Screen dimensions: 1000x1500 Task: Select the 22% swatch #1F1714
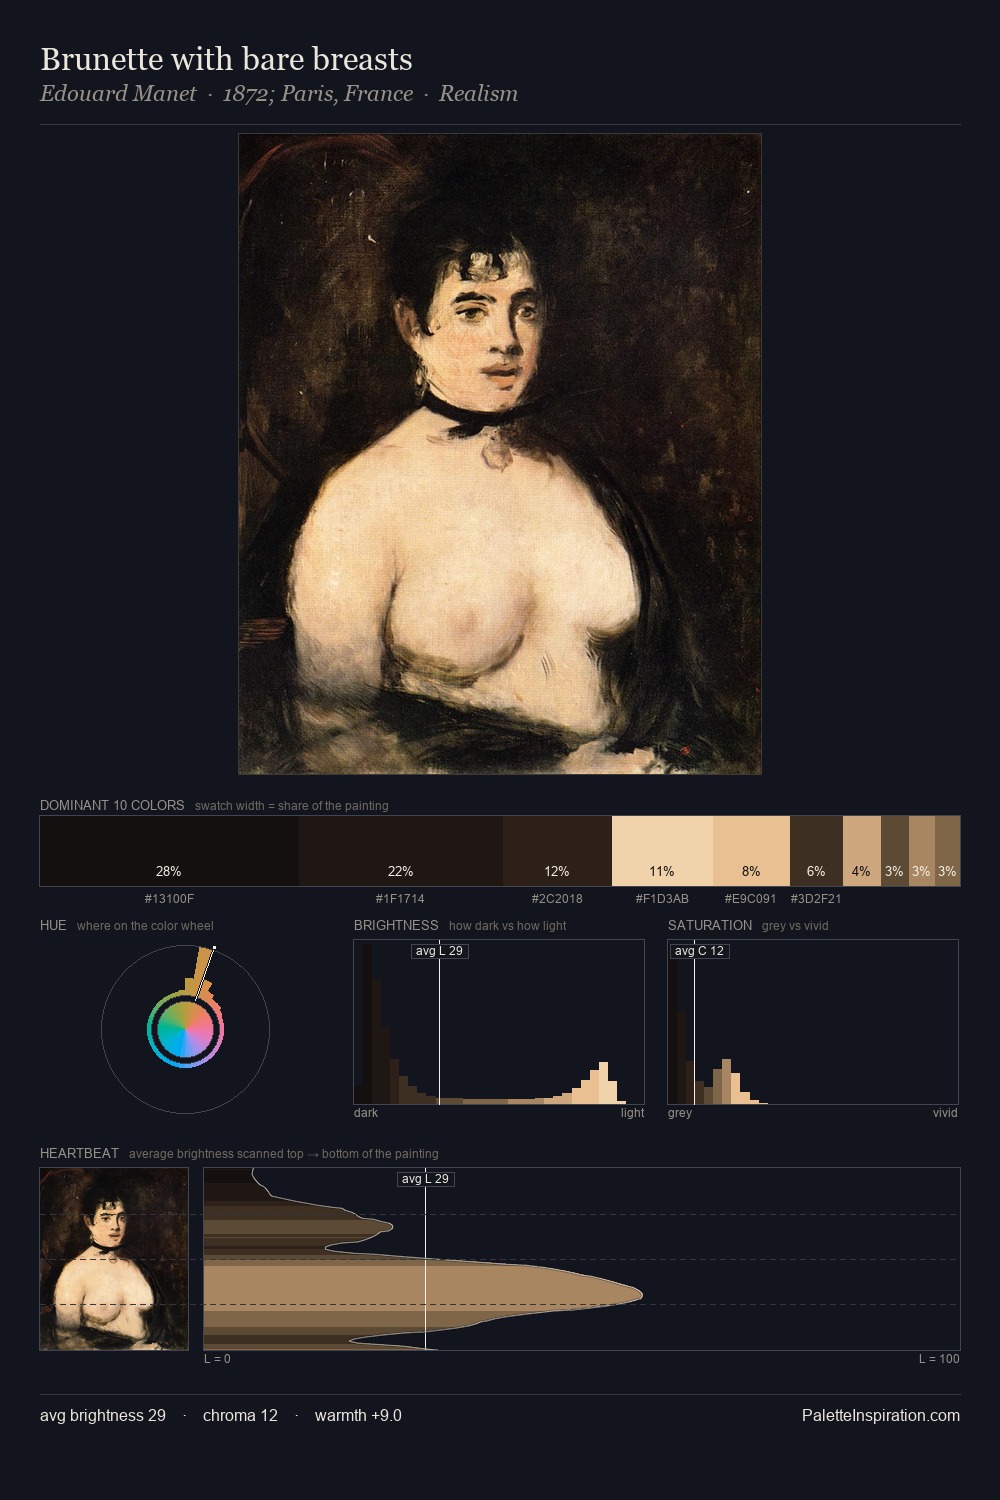[x=401, y=851]
